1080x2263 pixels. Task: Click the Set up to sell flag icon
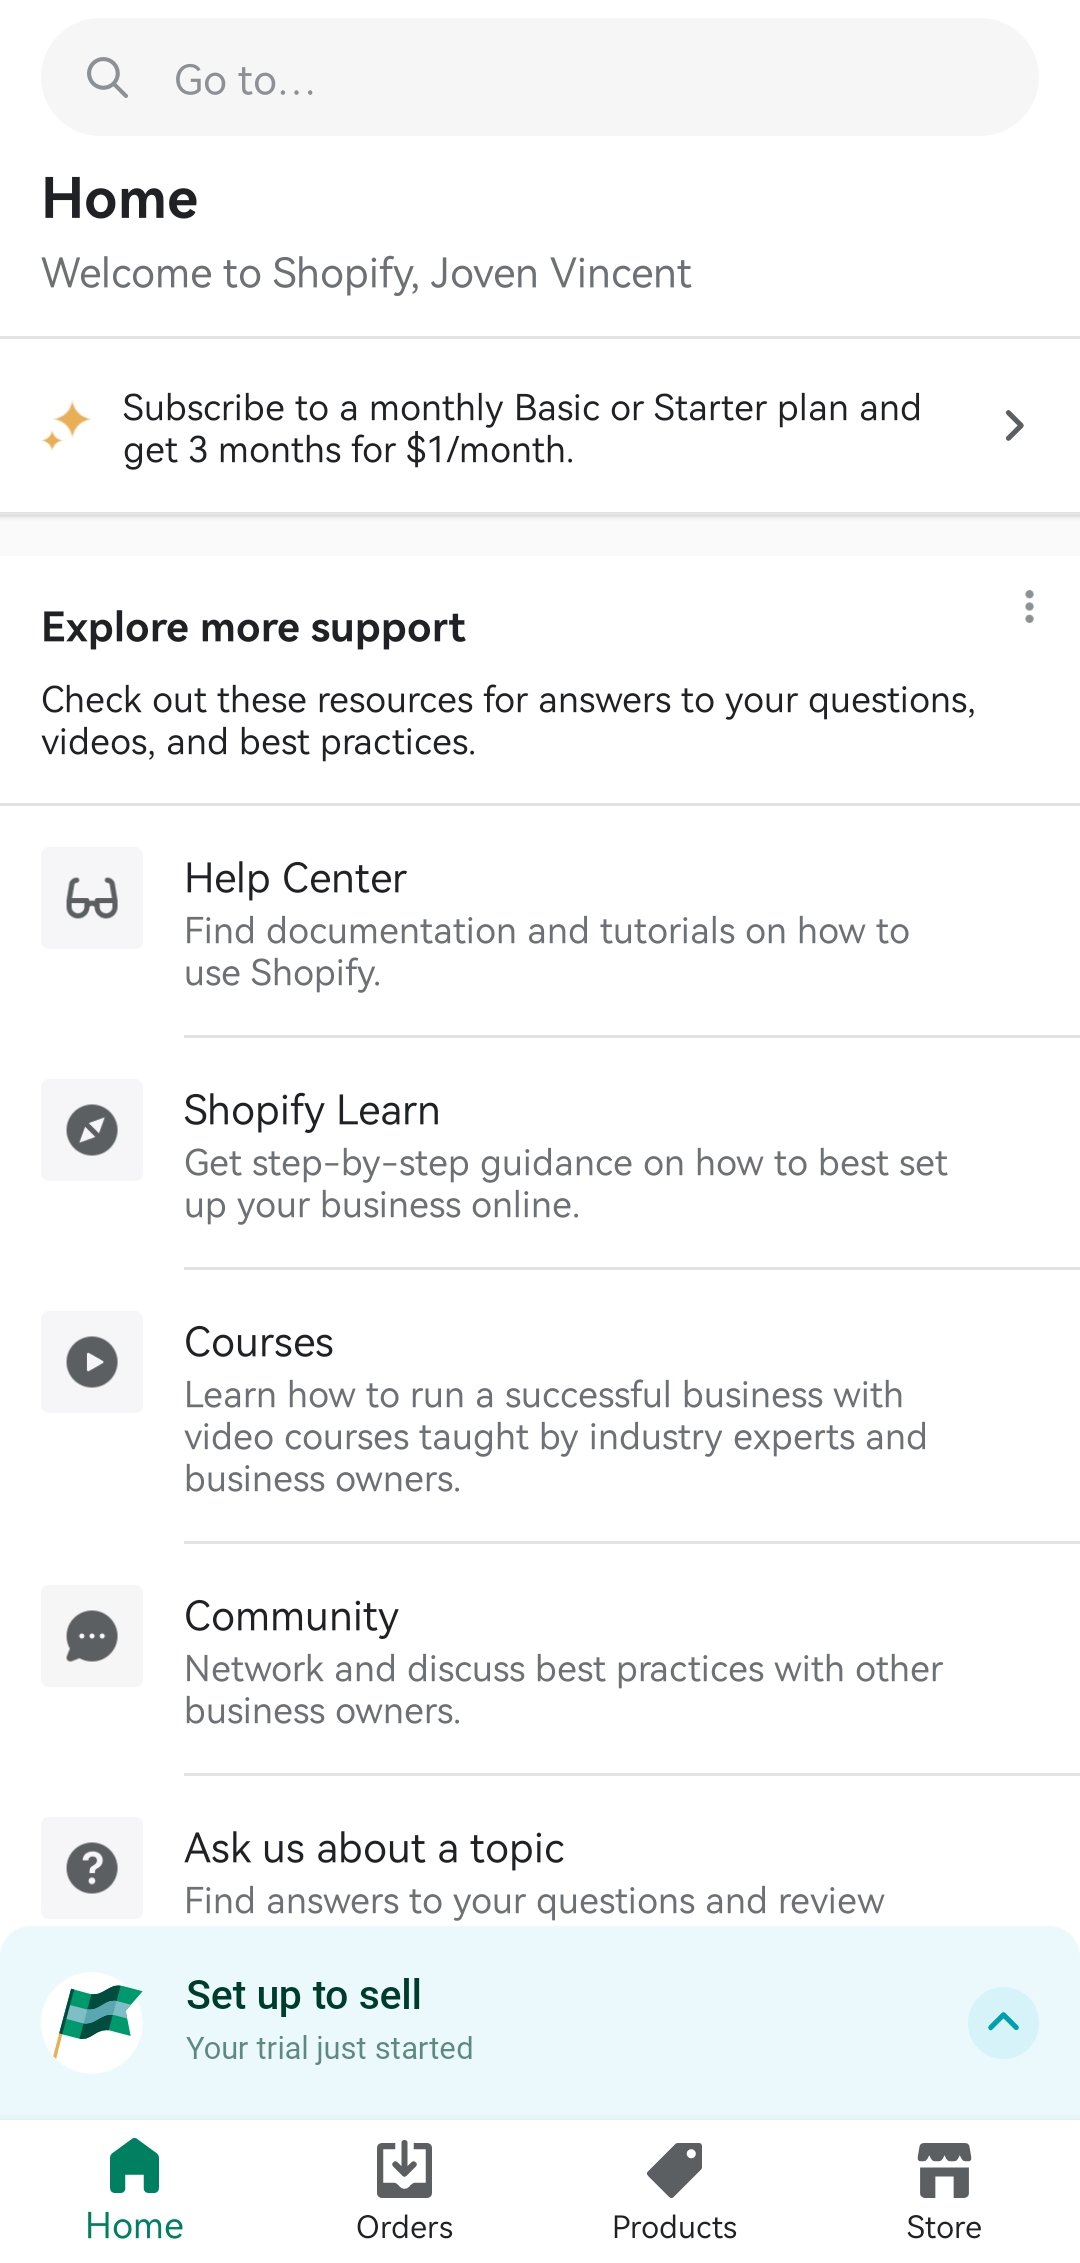94,2022
